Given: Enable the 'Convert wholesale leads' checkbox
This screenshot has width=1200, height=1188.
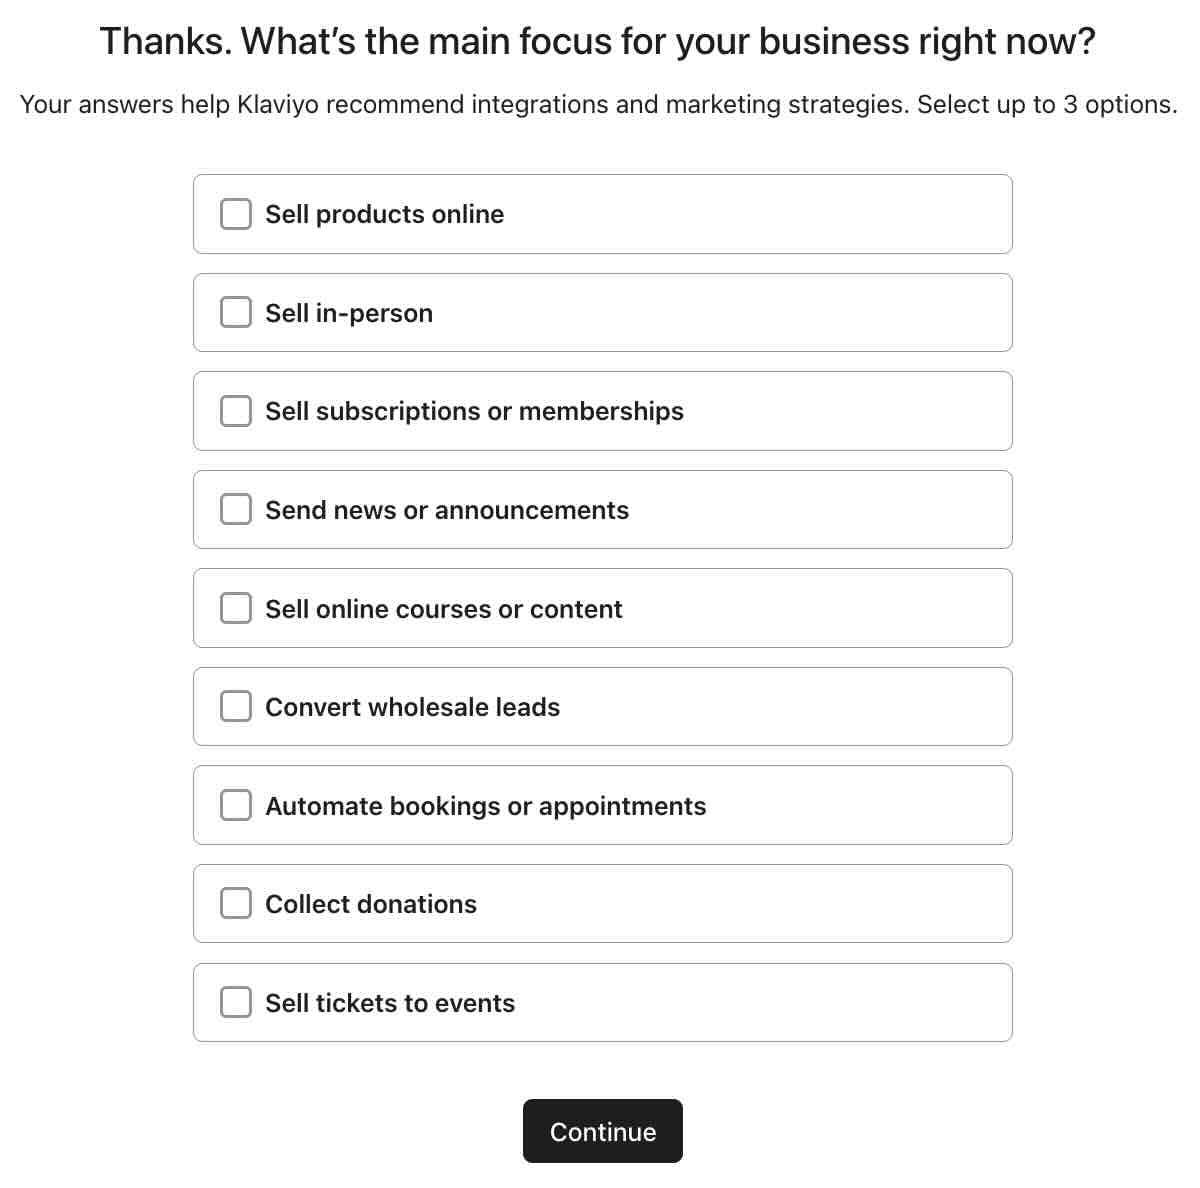Looking at the screenshot, I should click(235, 706).
